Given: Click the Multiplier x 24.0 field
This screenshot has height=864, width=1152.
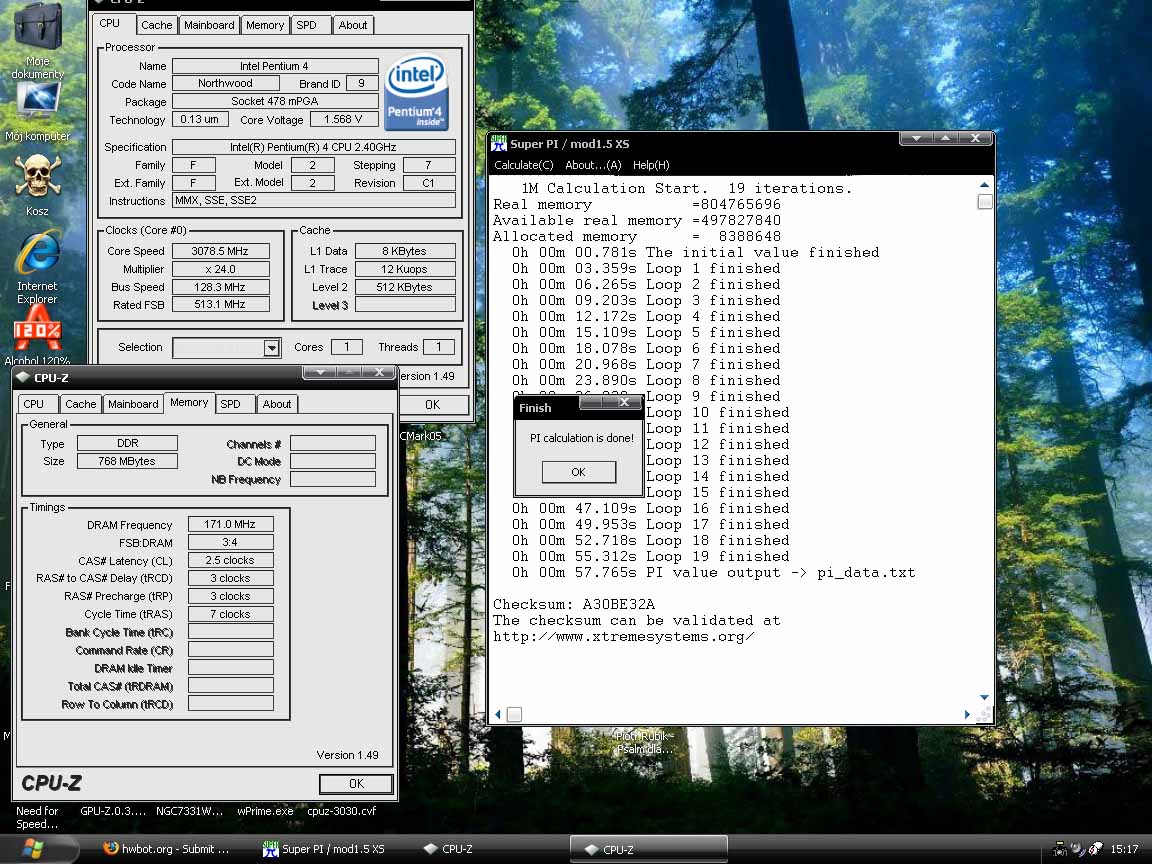Looking at the screenshot, I should click(220, 269).
